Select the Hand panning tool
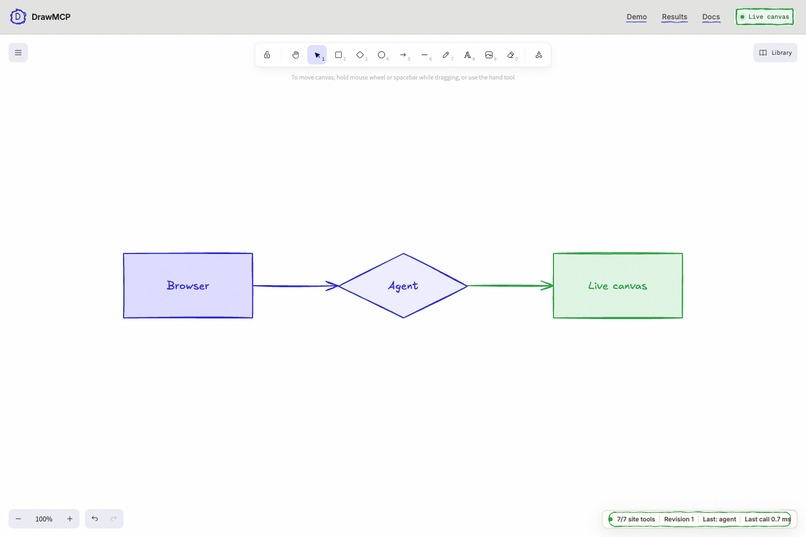The image size is (806, 537). point(296,55)
